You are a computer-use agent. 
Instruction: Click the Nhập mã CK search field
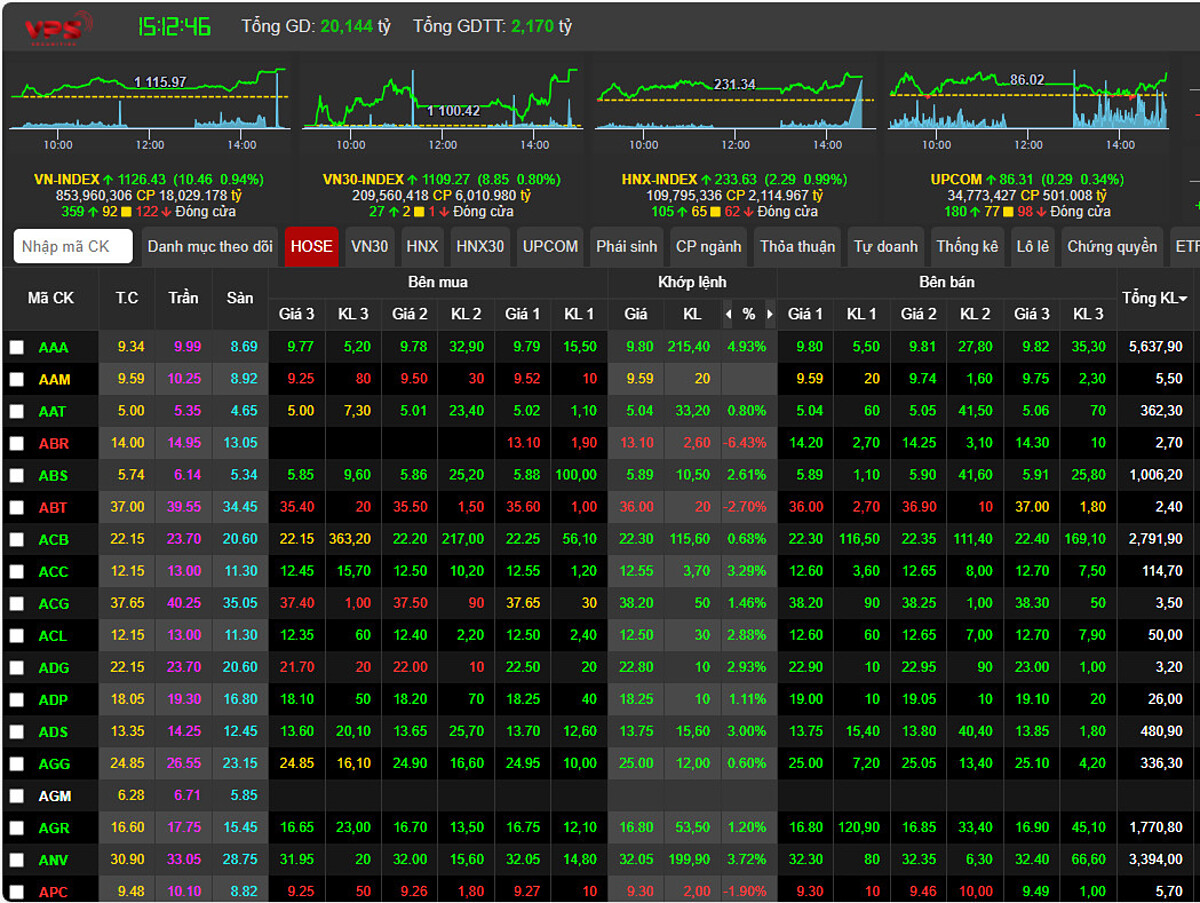click(73, 246)
